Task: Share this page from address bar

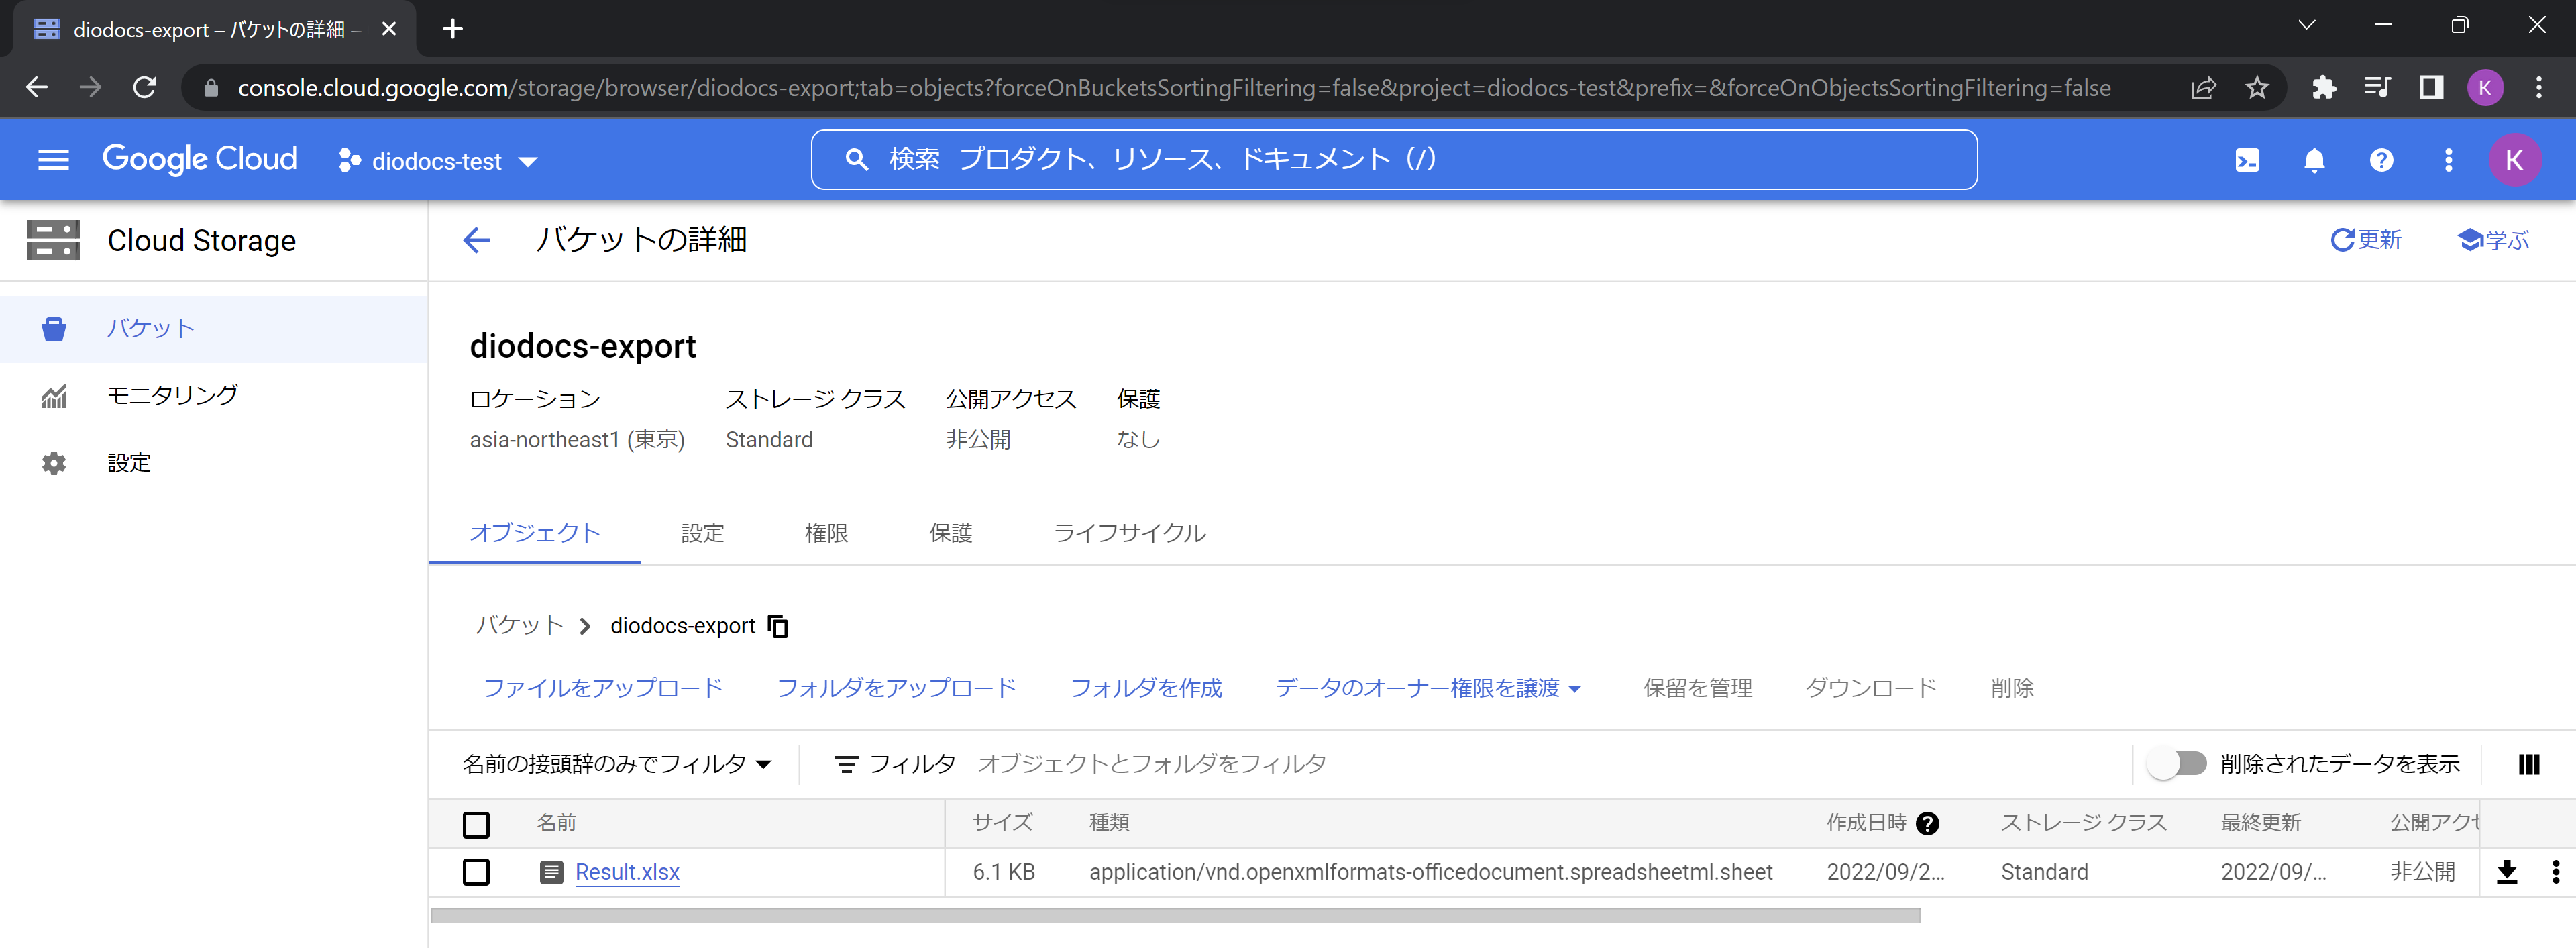Action: click(2203, 88)
